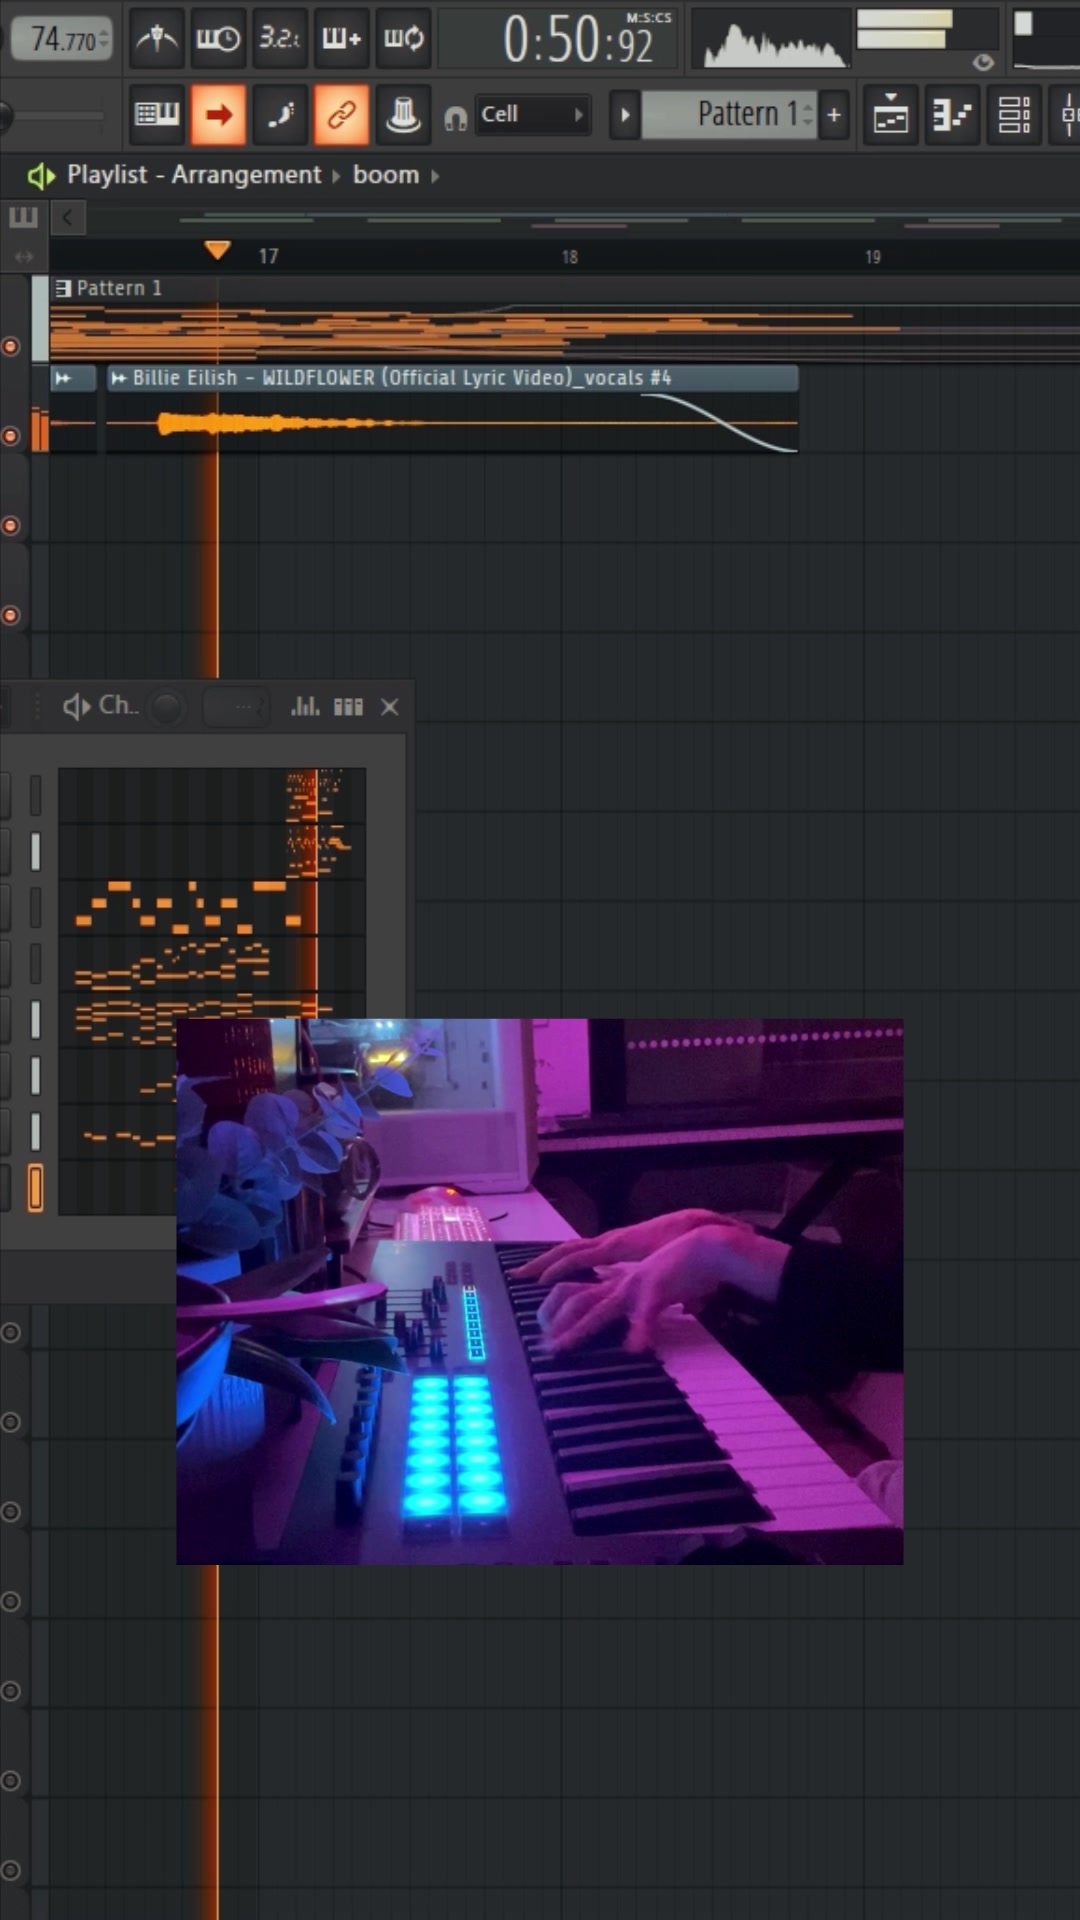The image size is (1080, 1920).
Task: Adjust the Channel rack swing knob
Action: pos(167,708)
